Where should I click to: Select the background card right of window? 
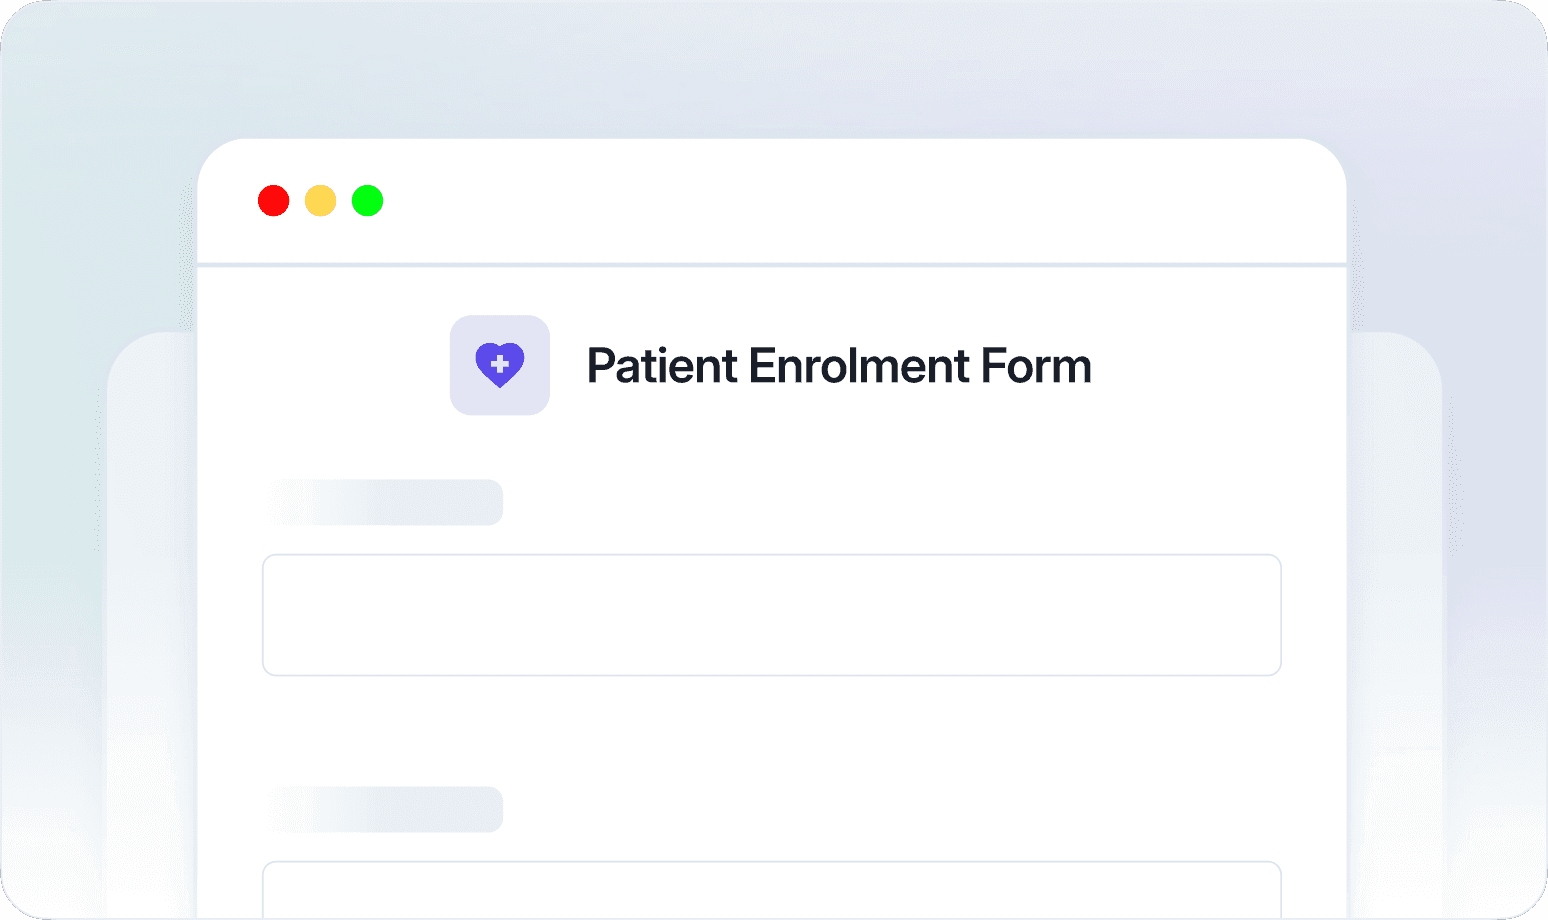coord(1394,620)
